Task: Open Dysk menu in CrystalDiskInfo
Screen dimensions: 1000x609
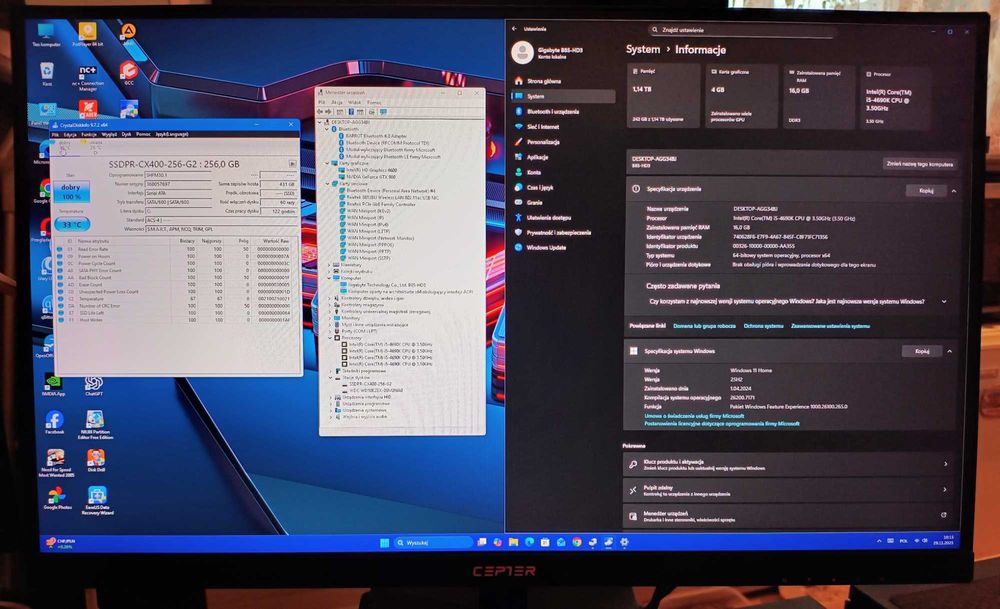Action: click(x=126, y=135)
